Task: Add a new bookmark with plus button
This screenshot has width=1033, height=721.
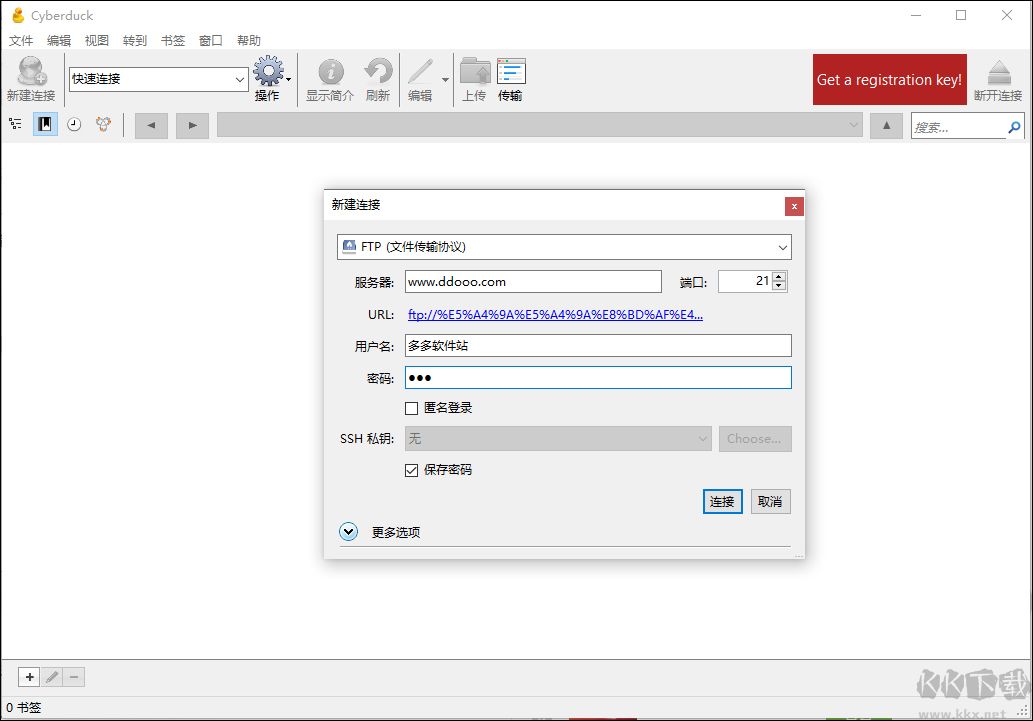Action: pos(30,677)
